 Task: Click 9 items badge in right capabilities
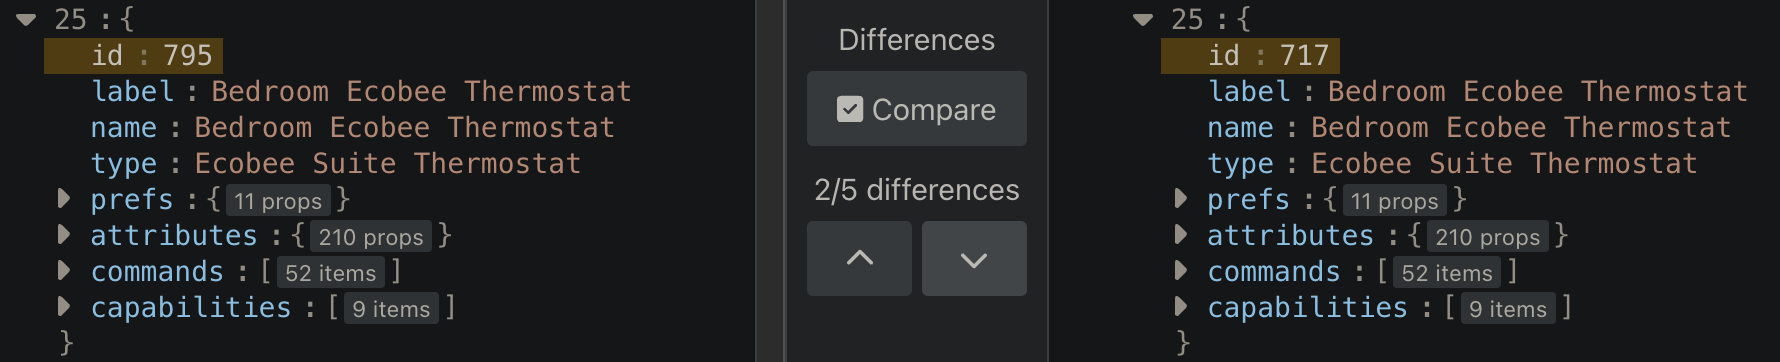pyautogui.click(x=1508, y=308)
